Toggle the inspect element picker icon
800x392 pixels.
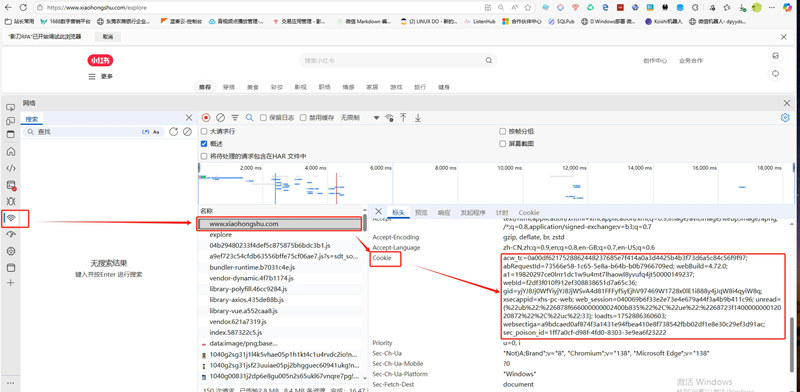click(x=10, y=108)
